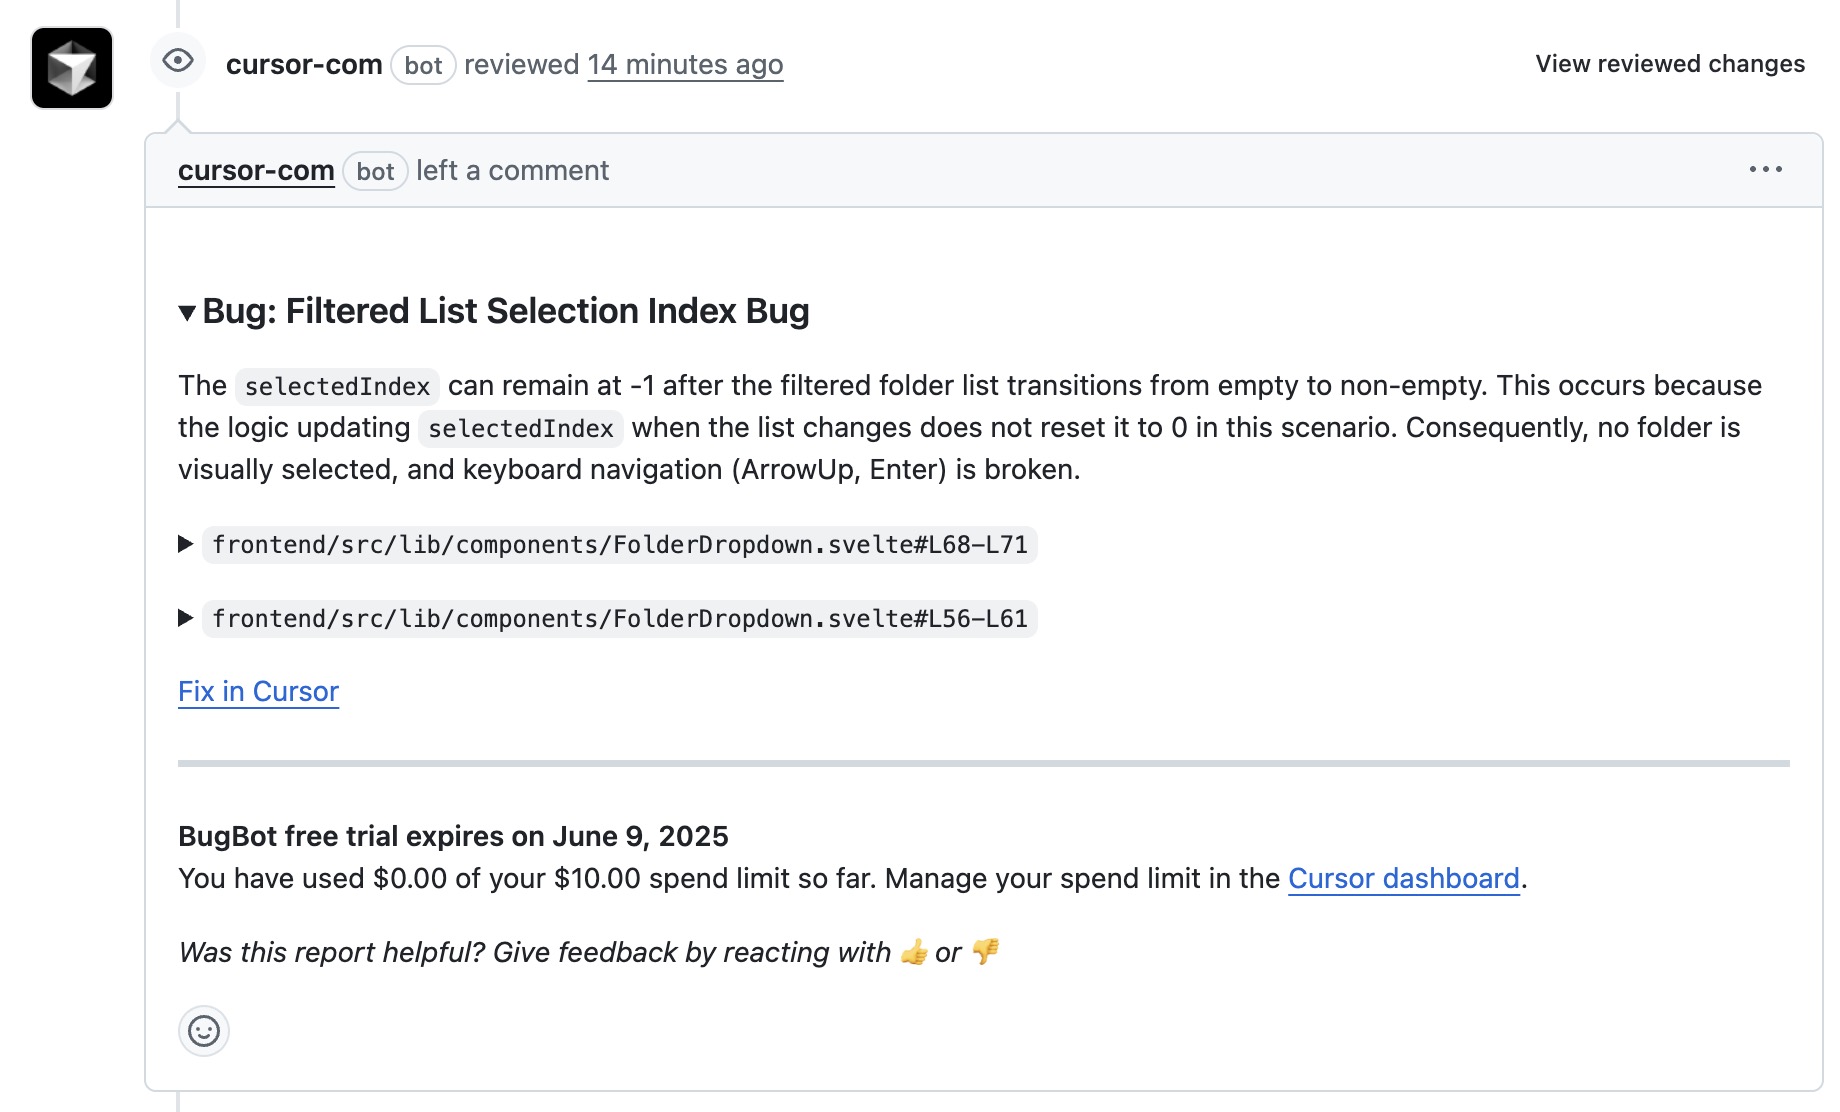Viewport: 1840px width, 1112px height.
Task: Click the thumbs down emoji
Action: pyautogui.click(x=985, y=952)
